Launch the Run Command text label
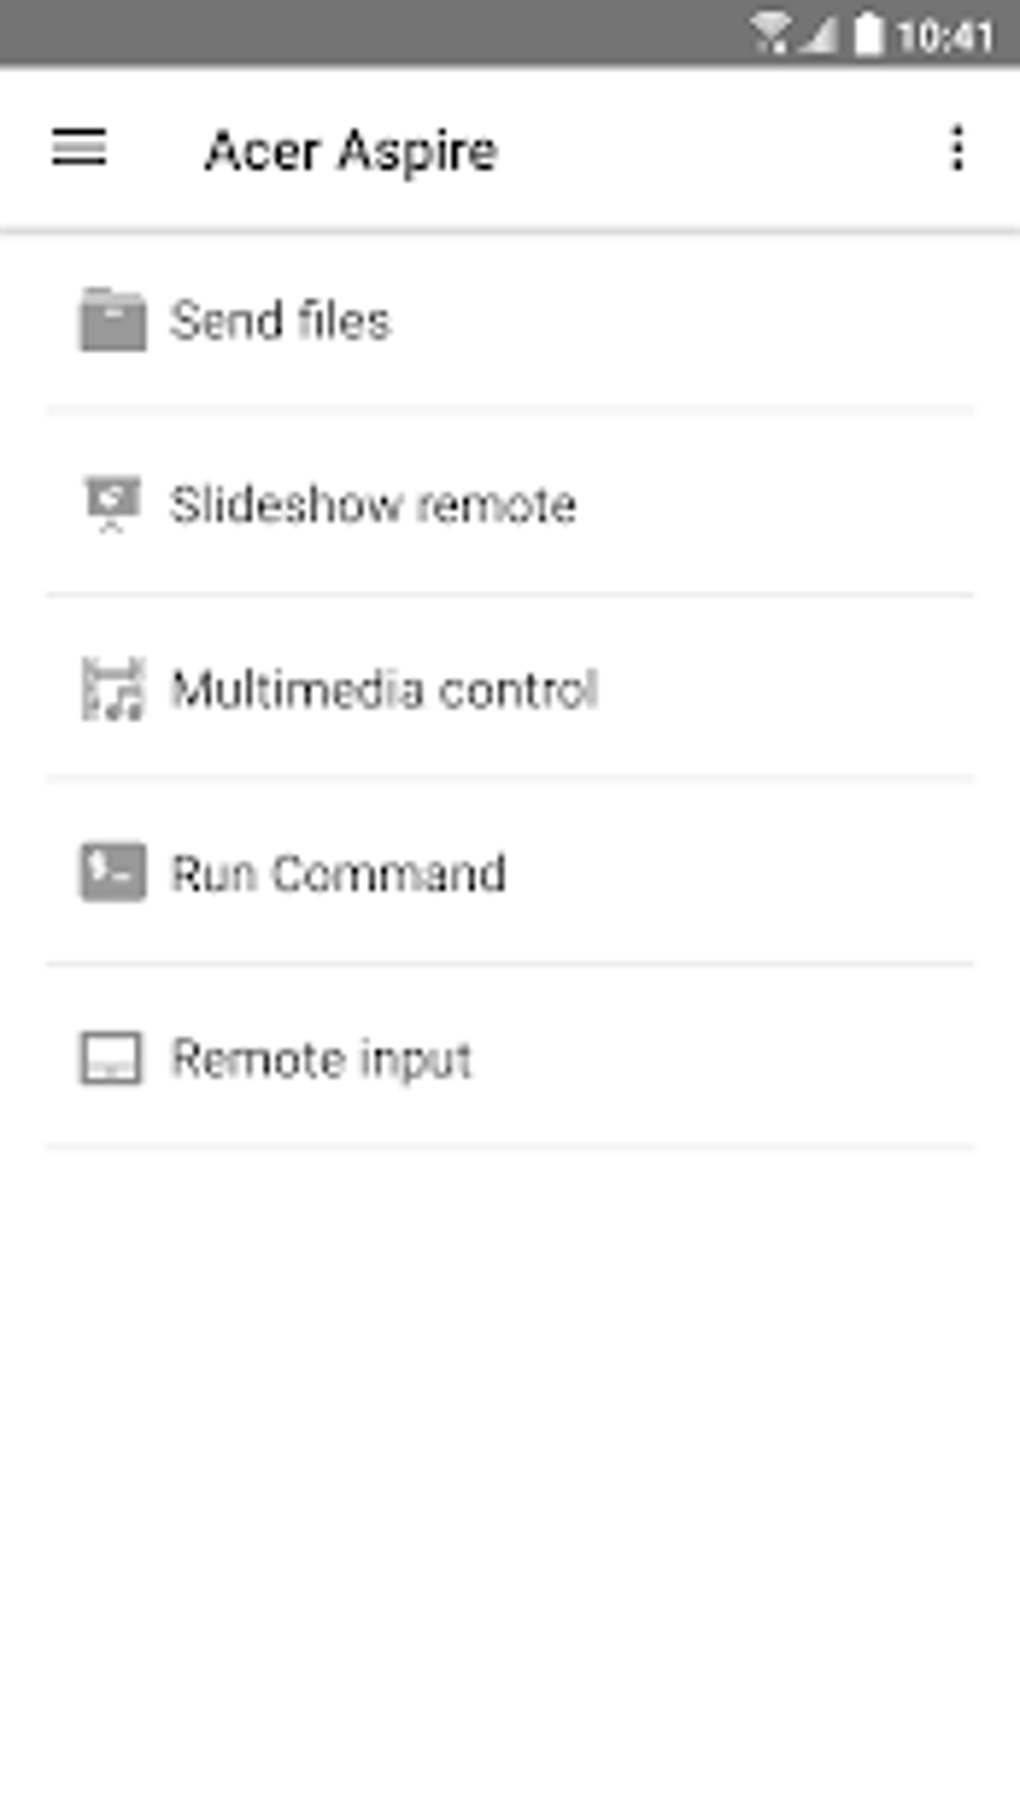1020x1817 pixels. click(x=339, y=873)
